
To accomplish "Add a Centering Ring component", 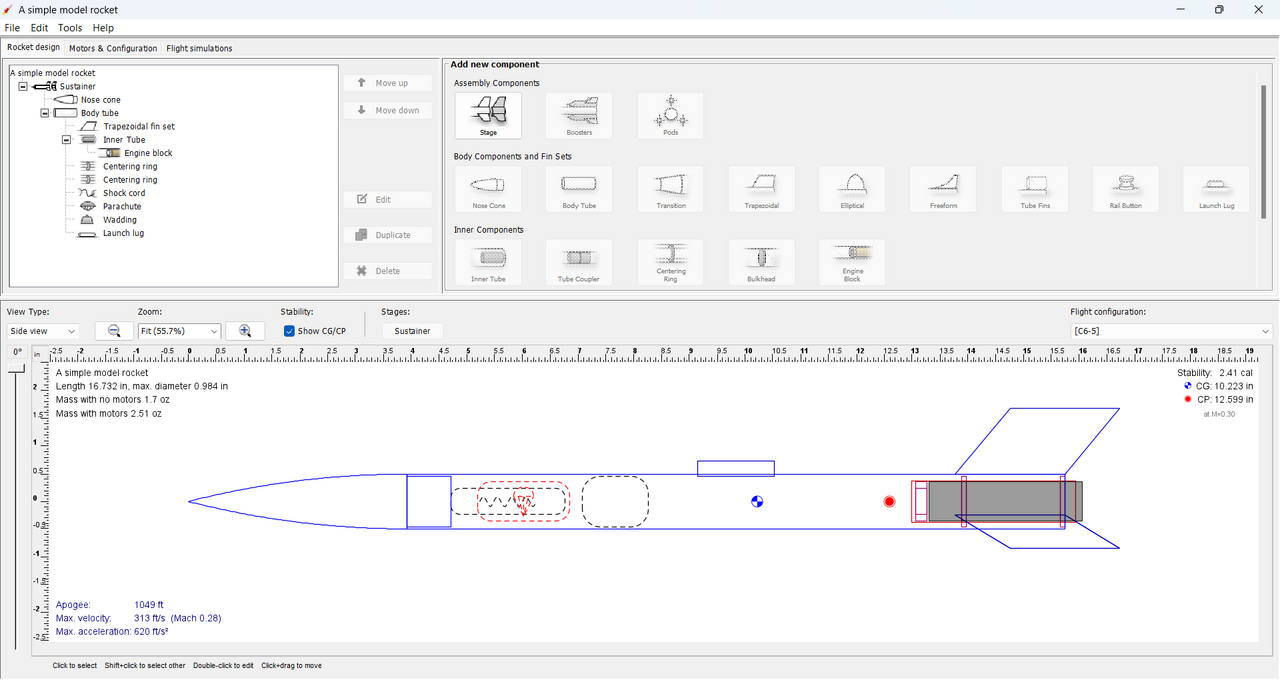I will [671, 262].
